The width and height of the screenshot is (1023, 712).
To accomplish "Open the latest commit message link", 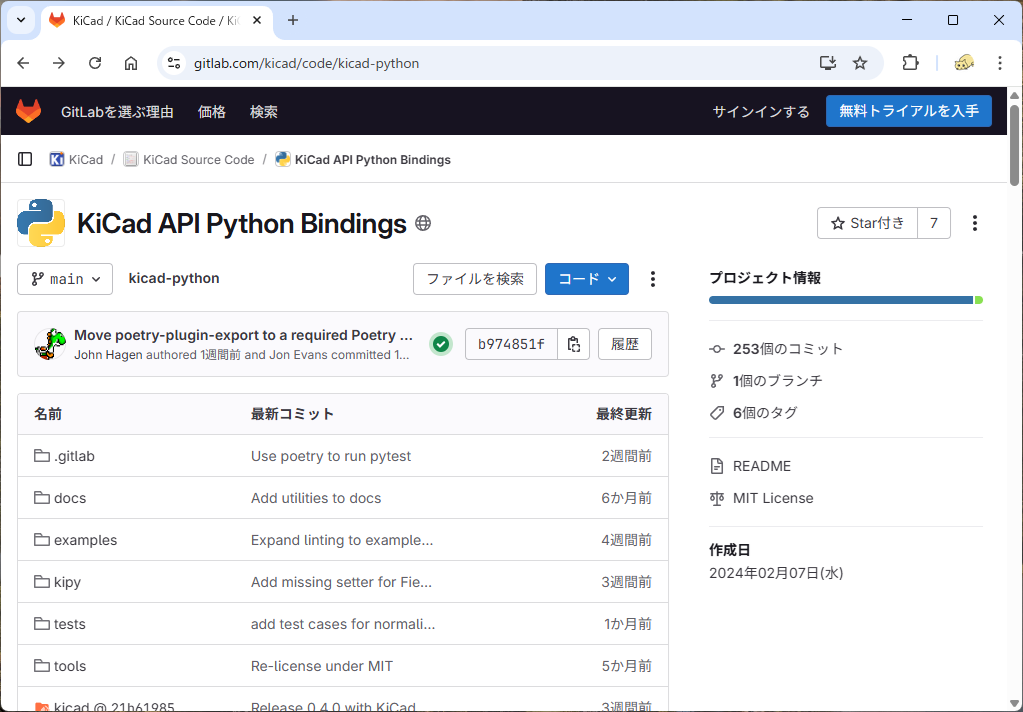I will click(243, 335).
